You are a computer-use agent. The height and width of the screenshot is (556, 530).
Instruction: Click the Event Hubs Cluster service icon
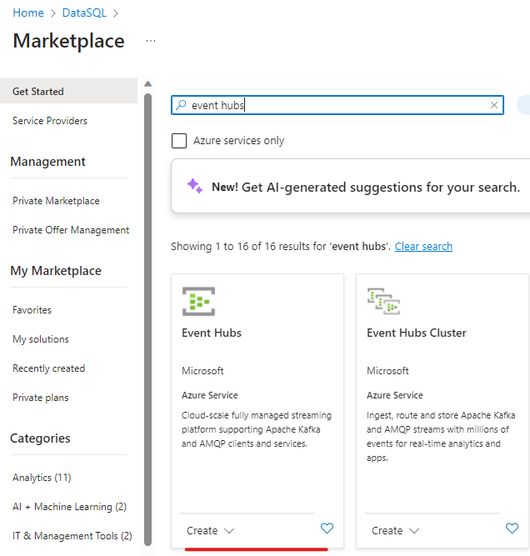[x=384, y=301]
